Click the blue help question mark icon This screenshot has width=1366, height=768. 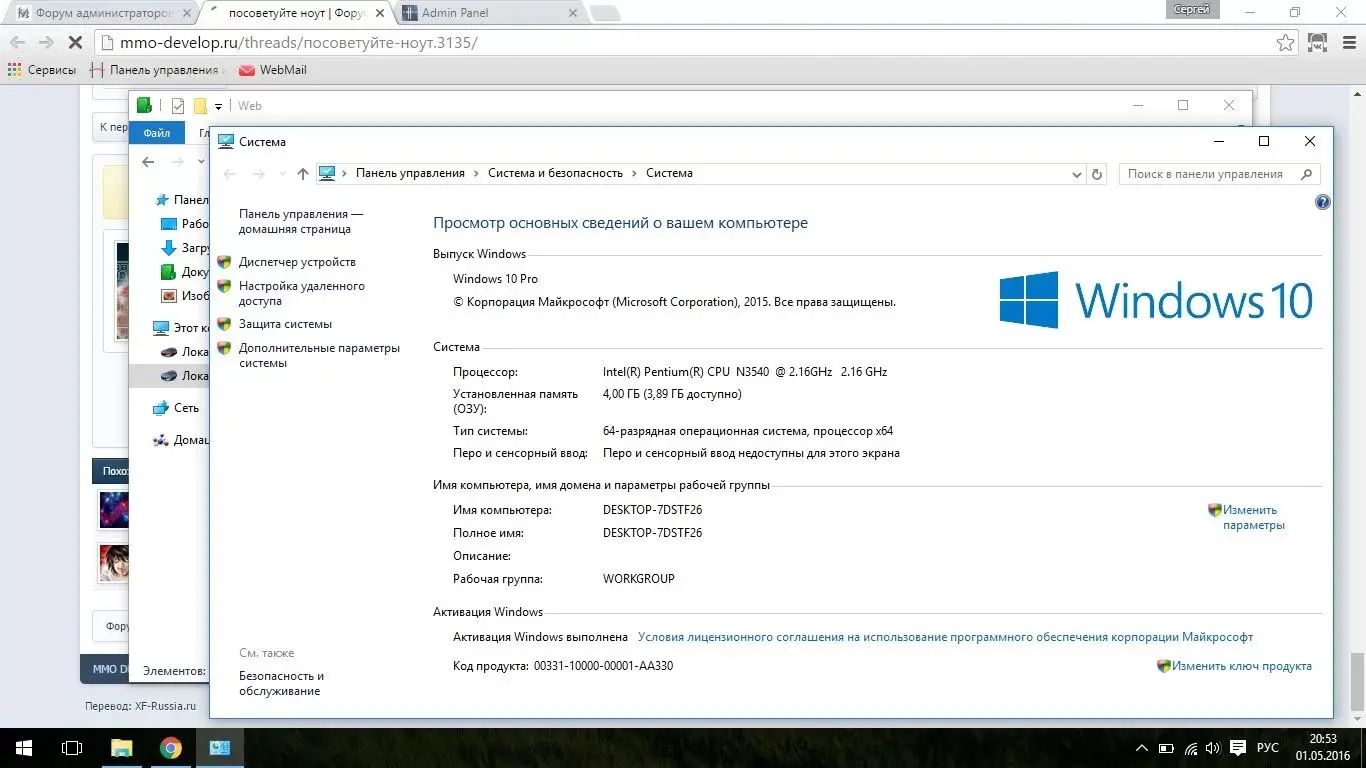click(x=1323, y=202)
